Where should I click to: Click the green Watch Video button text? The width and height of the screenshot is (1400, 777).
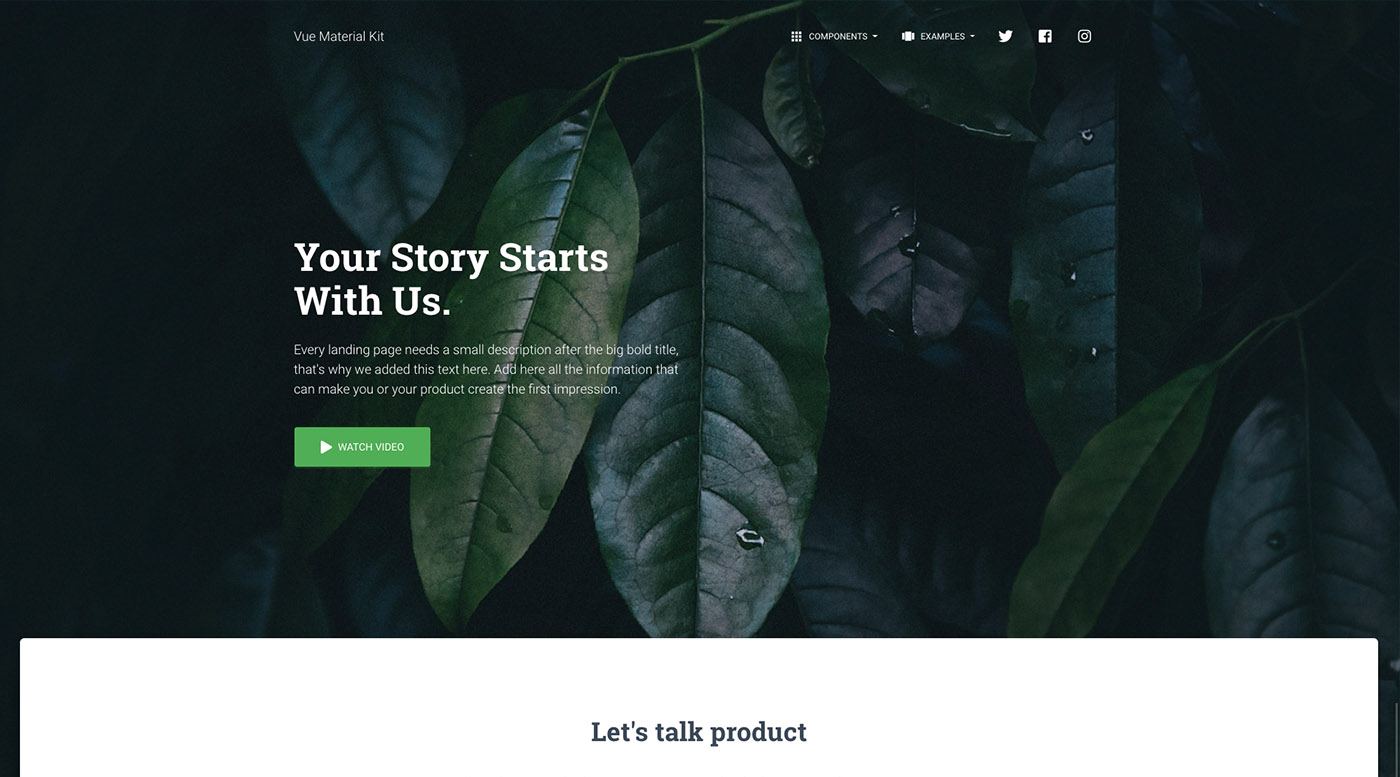(371, 447)
